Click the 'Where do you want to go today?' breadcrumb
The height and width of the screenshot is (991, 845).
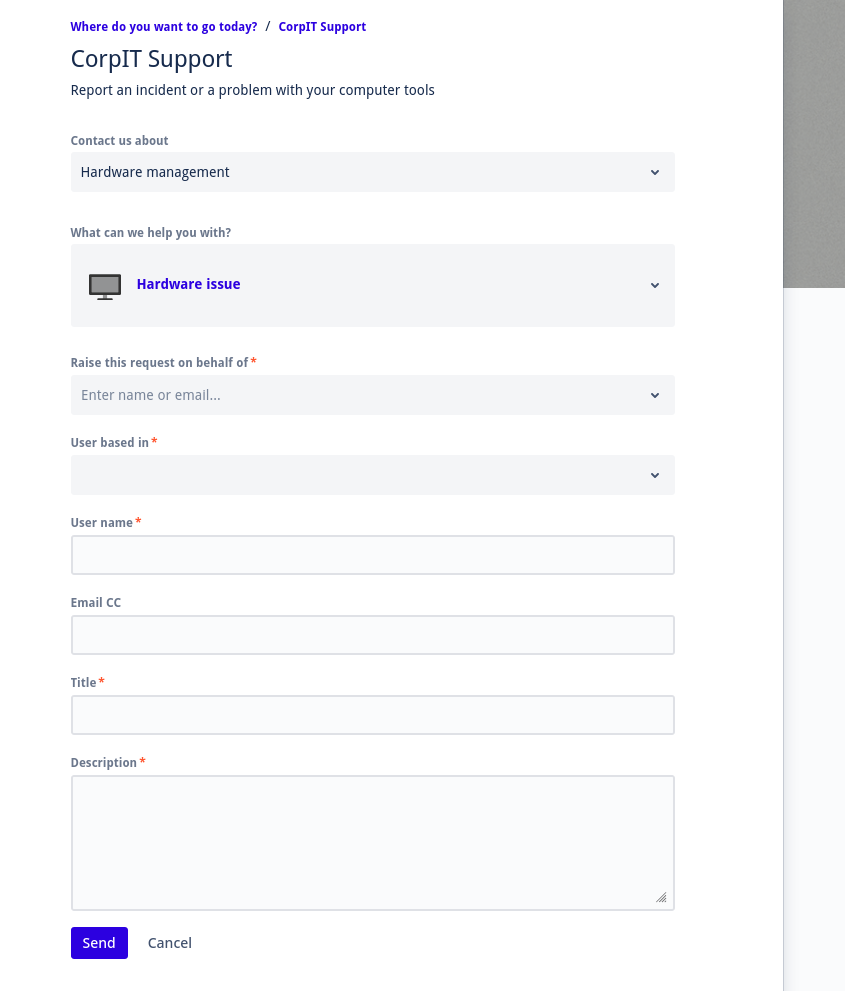pos(163,27)
